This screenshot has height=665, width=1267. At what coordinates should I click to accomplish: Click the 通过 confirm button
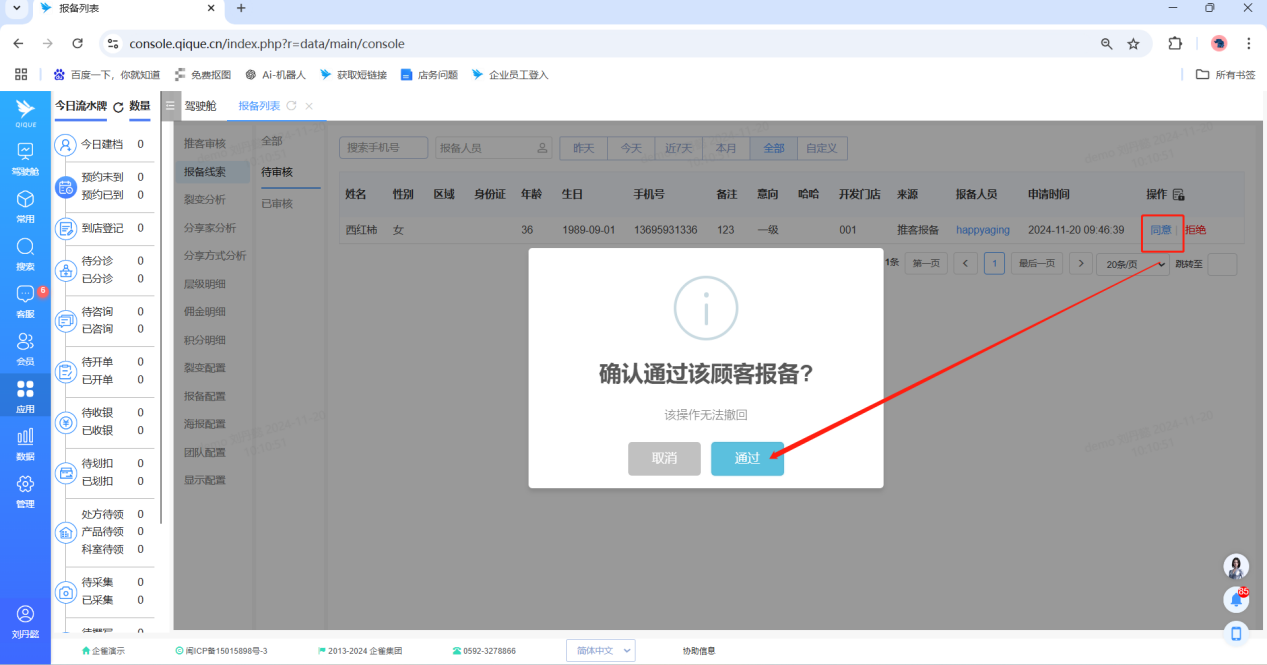(x=747, y=458)
